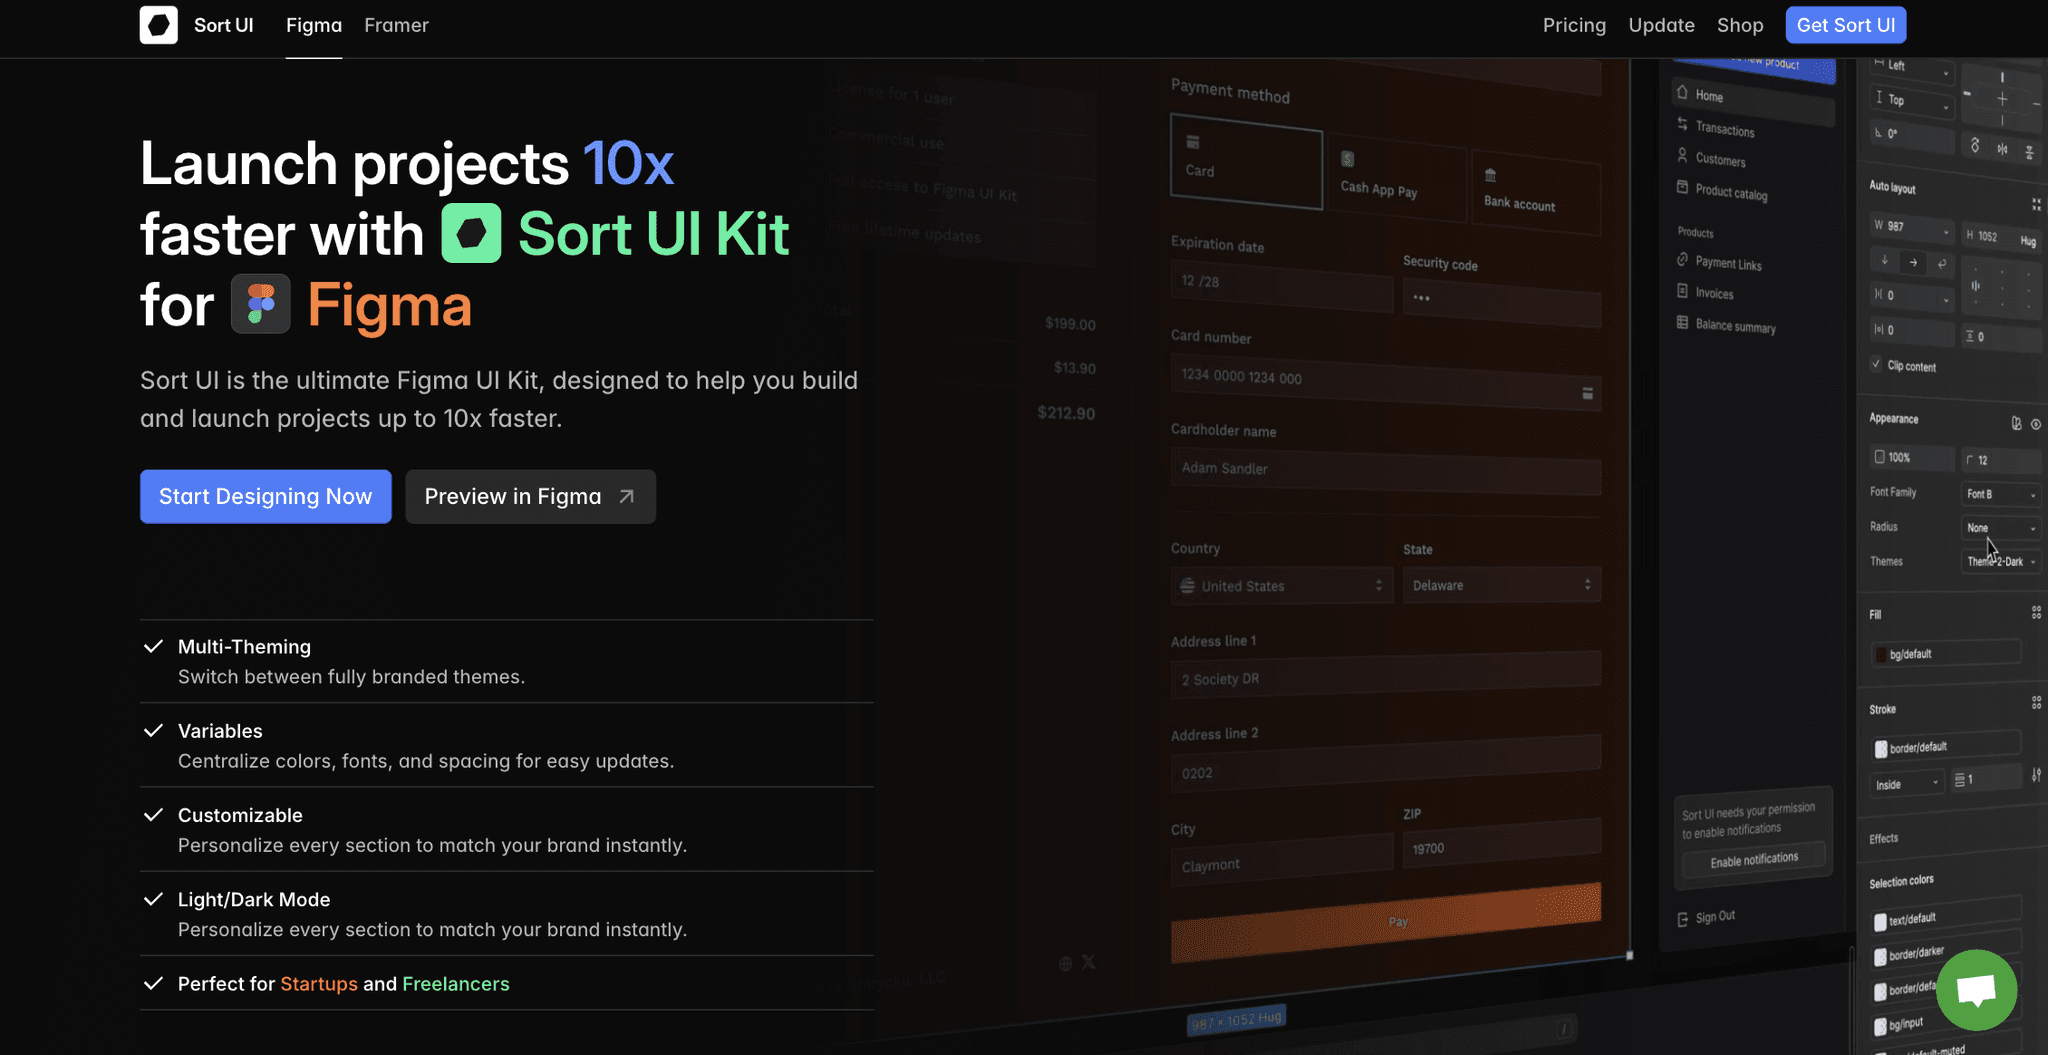Viewport: 2048px width, 1055px height.
Task: Open the Pricing menu item
Action: pos(1574,25)
